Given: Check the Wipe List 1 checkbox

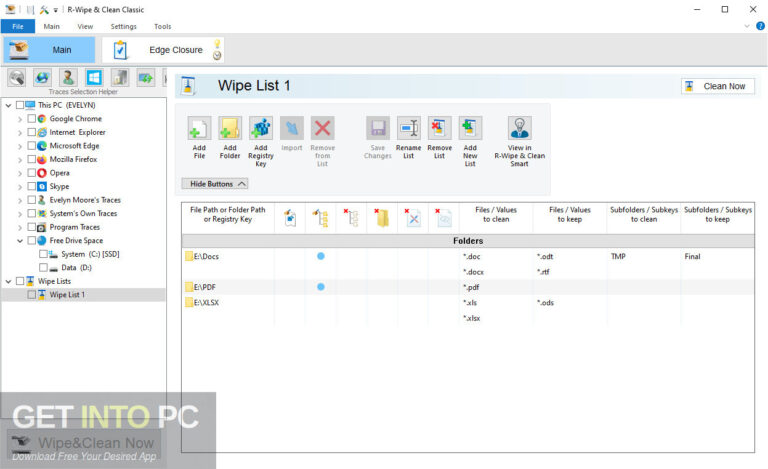Looking at the screenshot, I should (31, 295).
